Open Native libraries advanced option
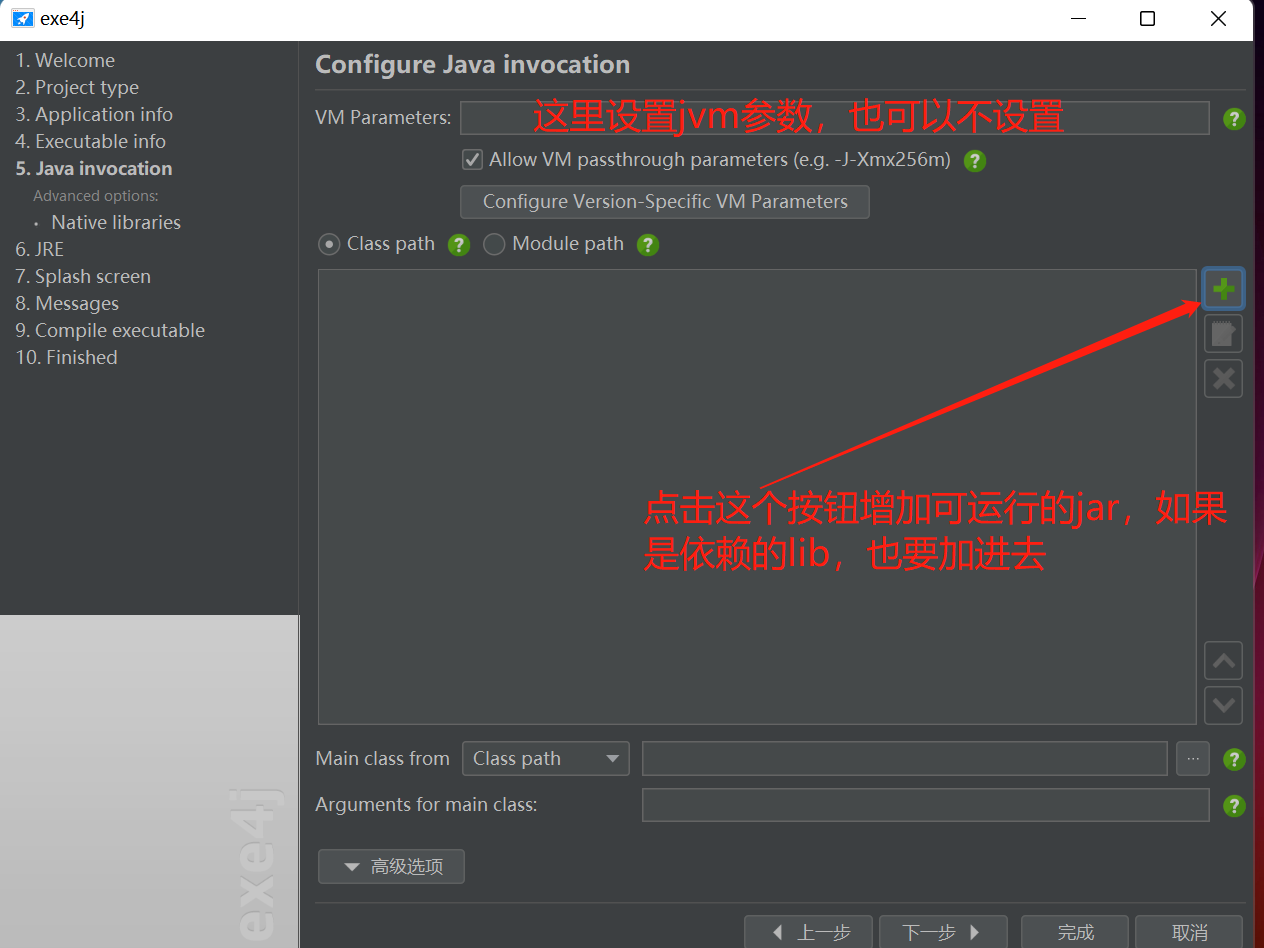The width and height of the screenshot is (1264, 948). click(116, 222)
